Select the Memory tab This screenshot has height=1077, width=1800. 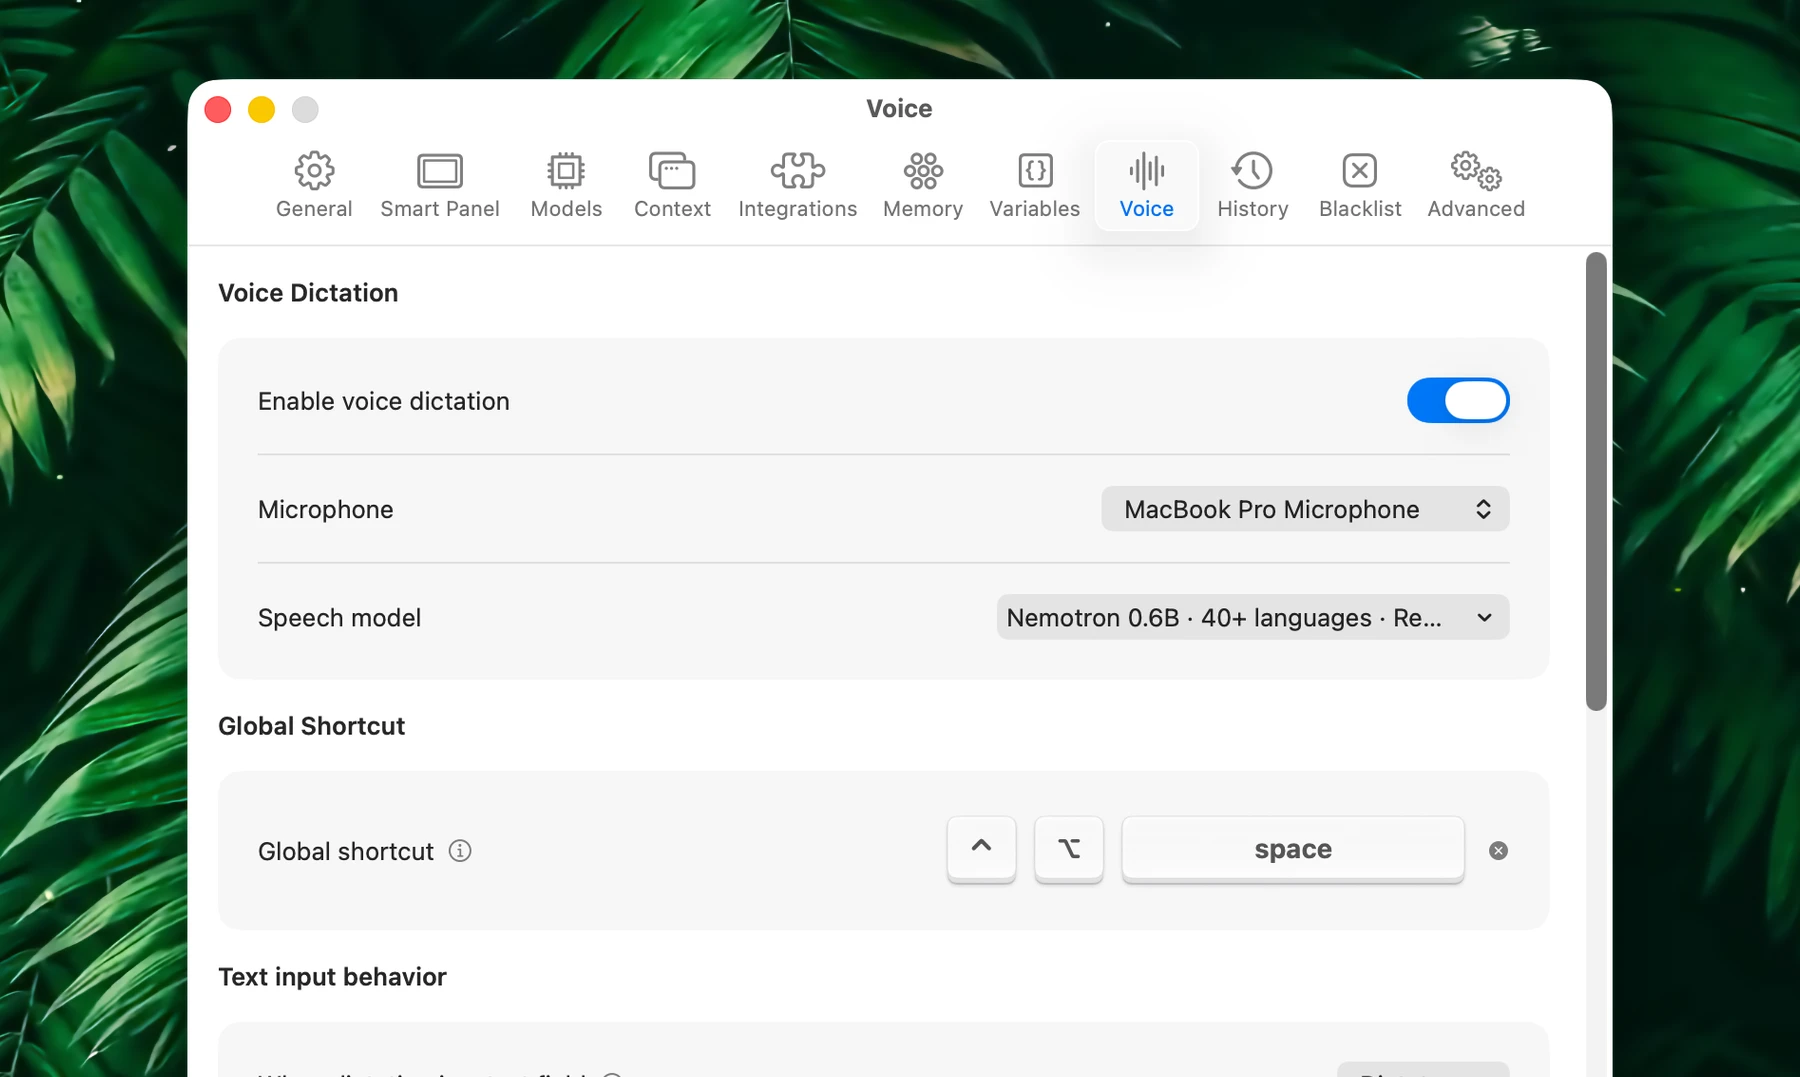tap(923, 186)
